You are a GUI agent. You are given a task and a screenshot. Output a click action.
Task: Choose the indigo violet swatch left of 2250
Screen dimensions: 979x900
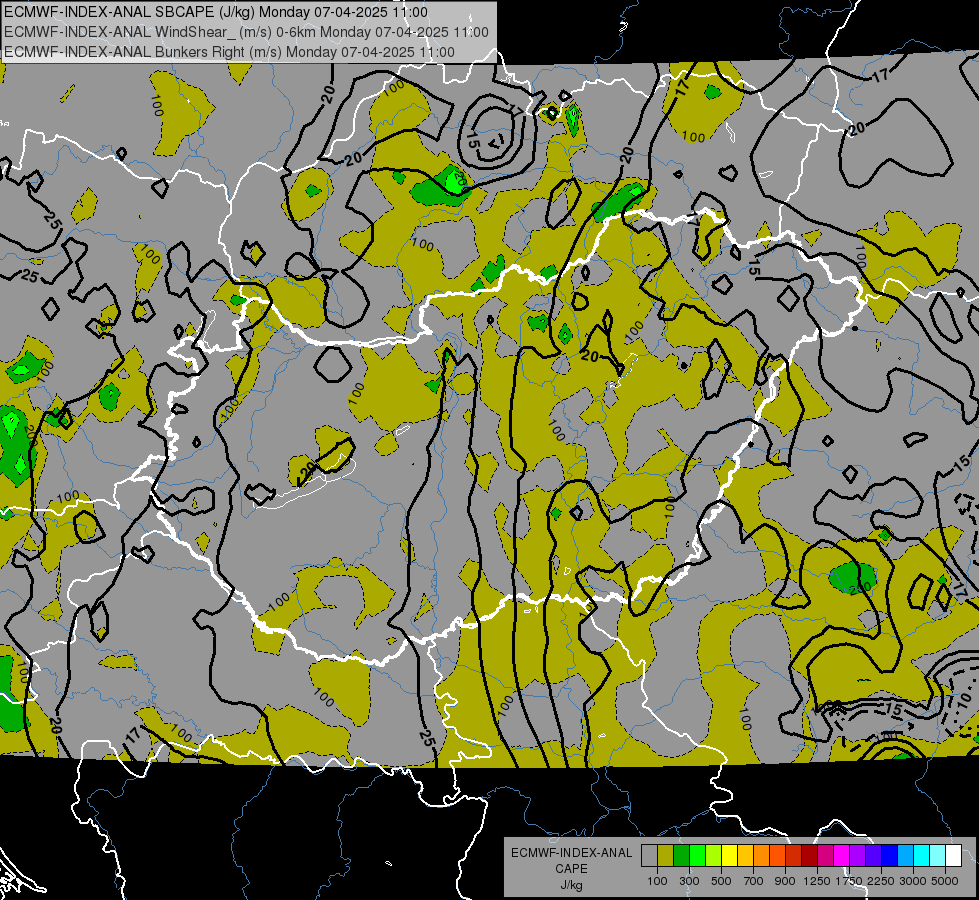(x=873, y=855)
